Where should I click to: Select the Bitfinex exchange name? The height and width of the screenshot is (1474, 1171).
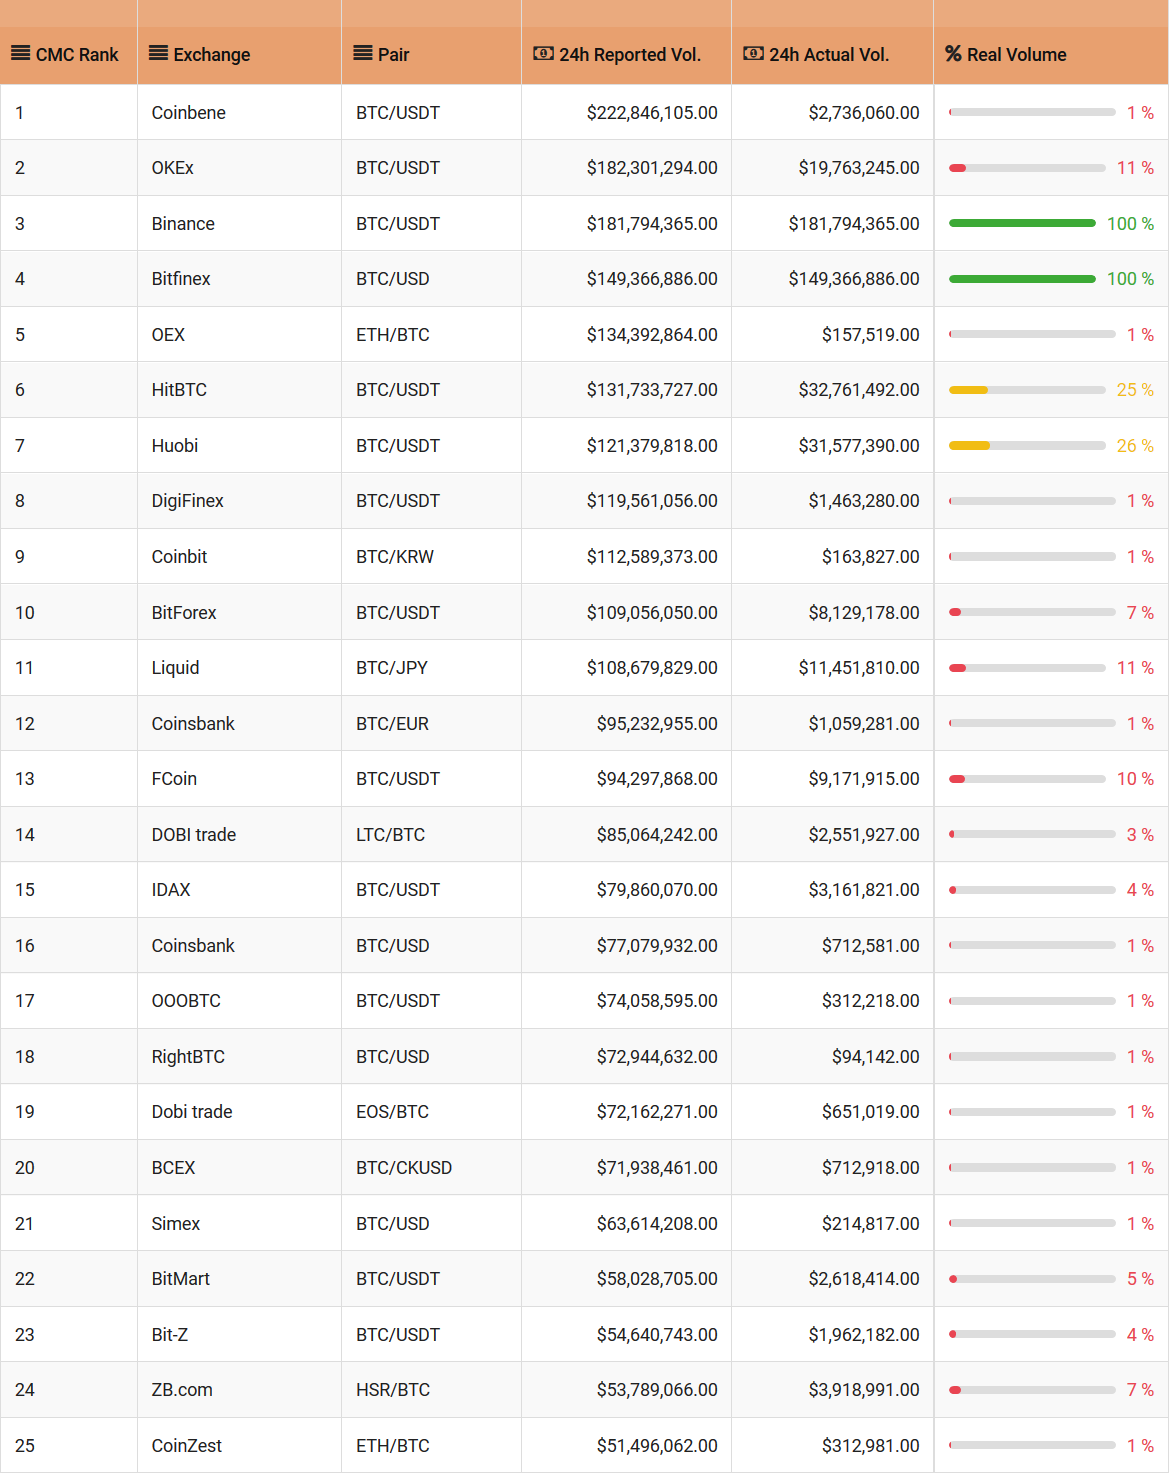tap(181, 279)
